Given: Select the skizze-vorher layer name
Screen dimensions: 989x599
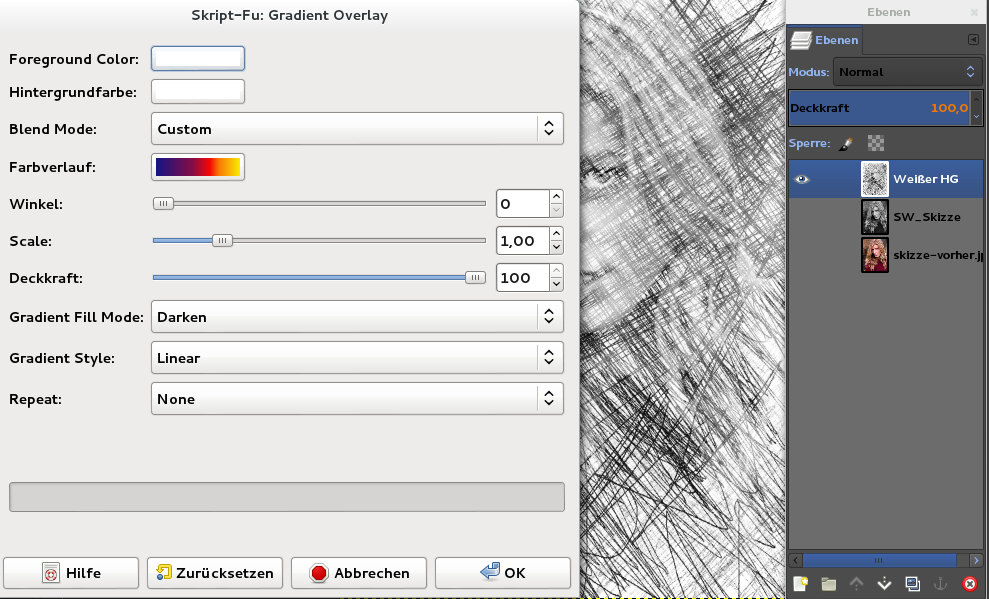Looking at the screenshot, I should 937,255.
